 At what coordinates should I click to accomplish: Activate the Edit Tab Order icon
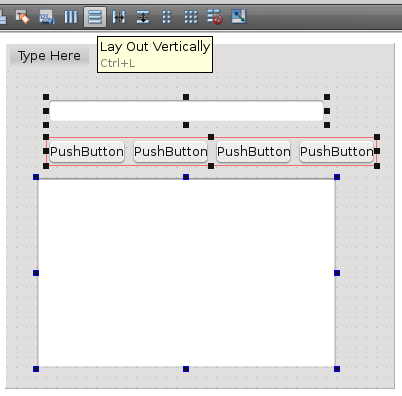coord(47,17)
